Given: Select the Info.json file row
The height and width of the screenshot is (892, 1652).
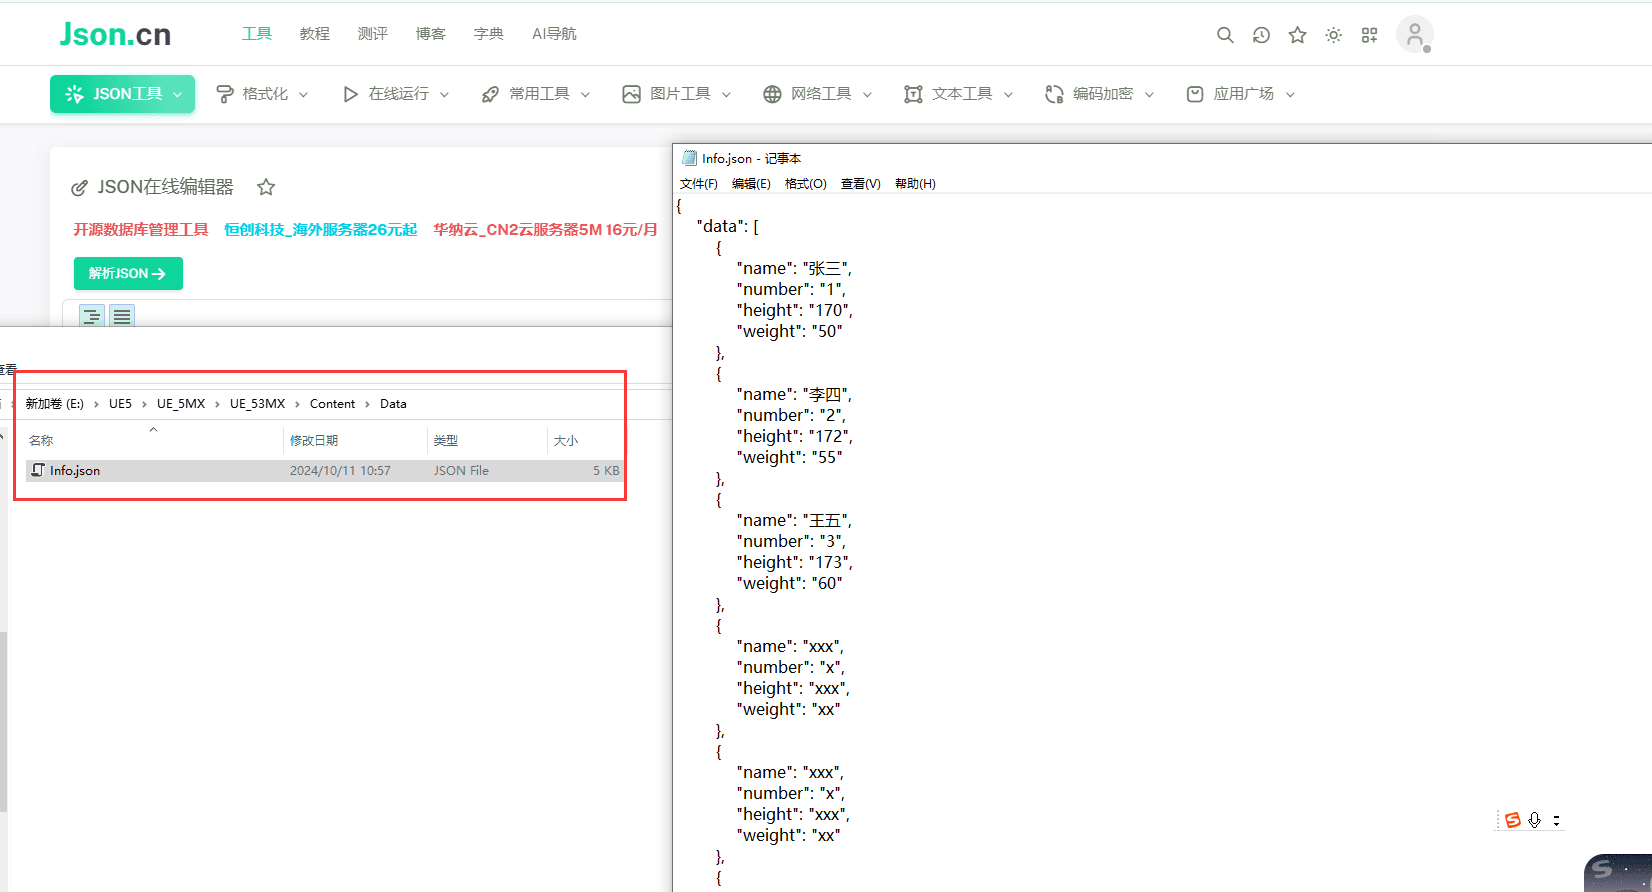Looking at the screenshot, I should point(325,471).
